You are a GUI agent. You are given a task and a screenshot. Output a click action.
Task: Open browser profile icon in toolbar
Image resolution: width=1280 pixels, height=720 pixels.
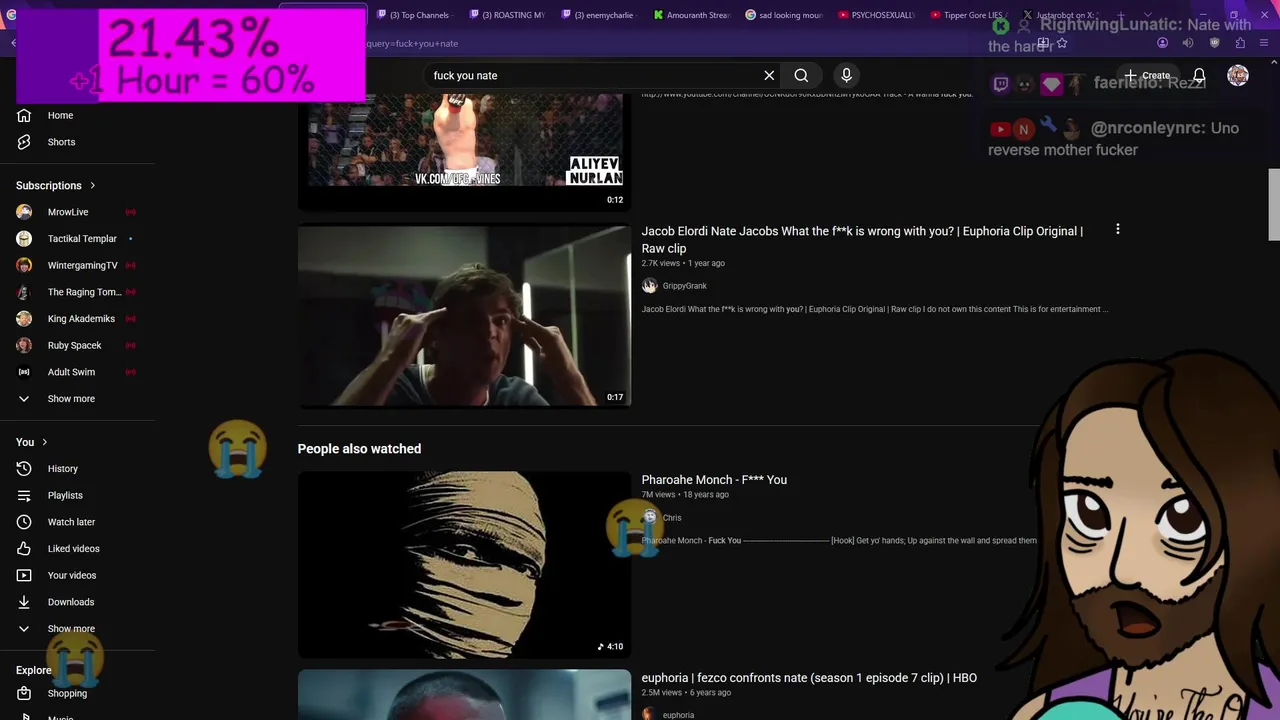click(1162, 43)
